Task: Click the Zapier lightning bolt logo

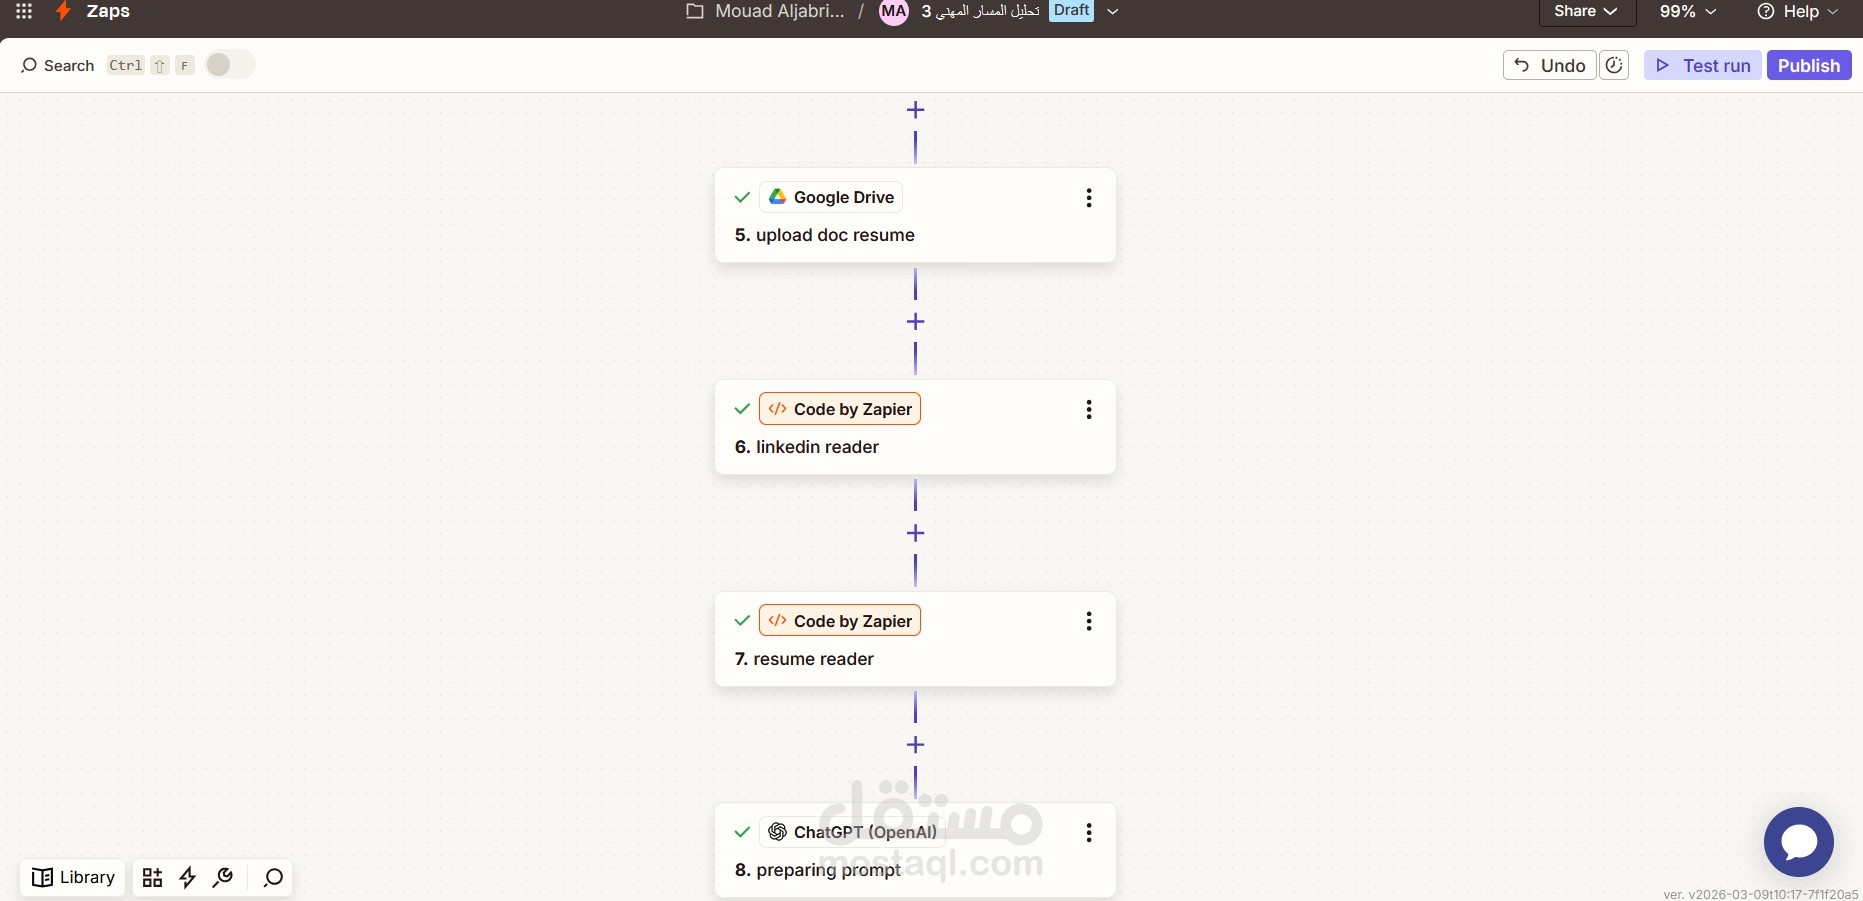Action: click(63, 12)
